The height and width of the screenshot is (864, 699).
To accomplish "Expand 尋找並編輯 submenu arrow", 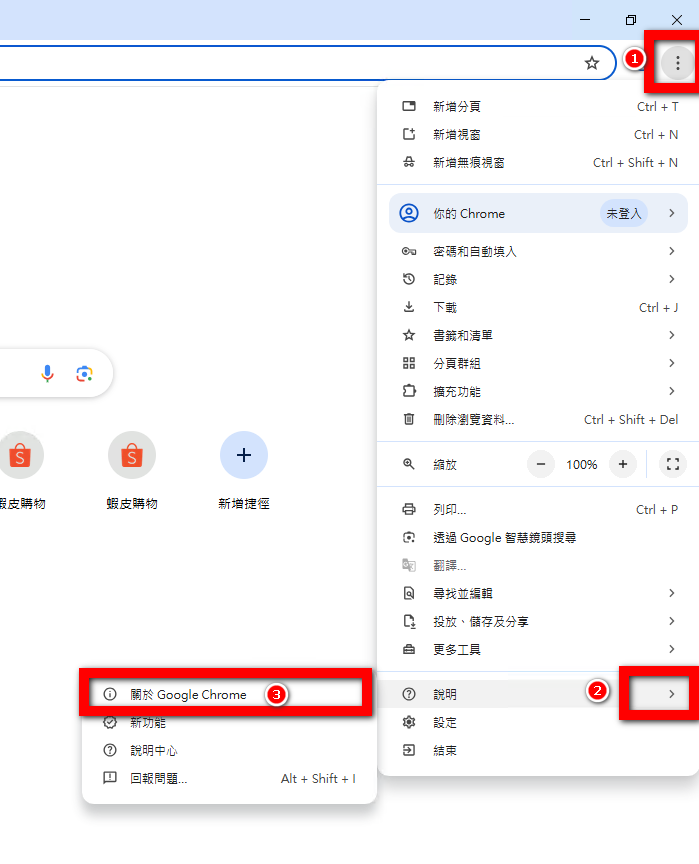I will (671, 593).
